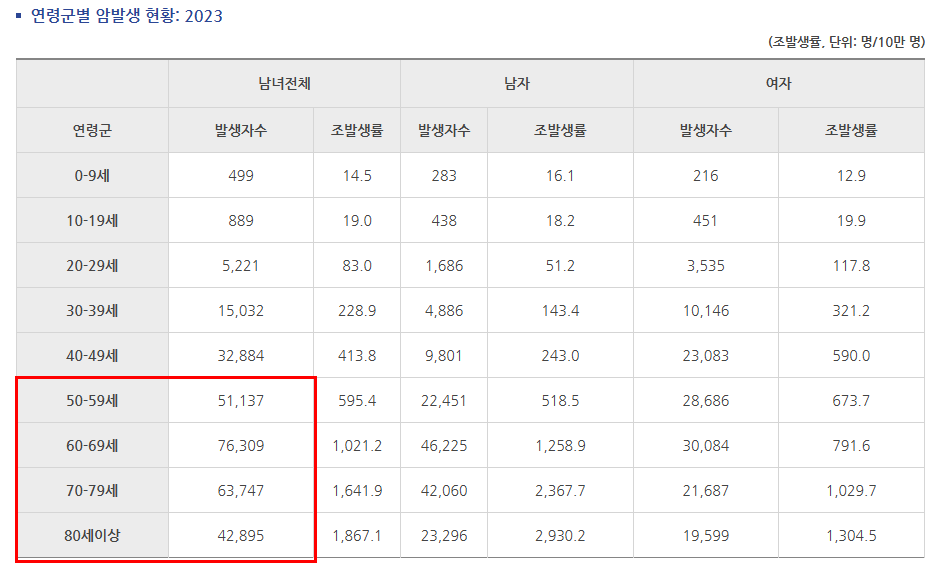Click the value 46,225 cell
936x570 pixels.
click(x=444, y=446)
